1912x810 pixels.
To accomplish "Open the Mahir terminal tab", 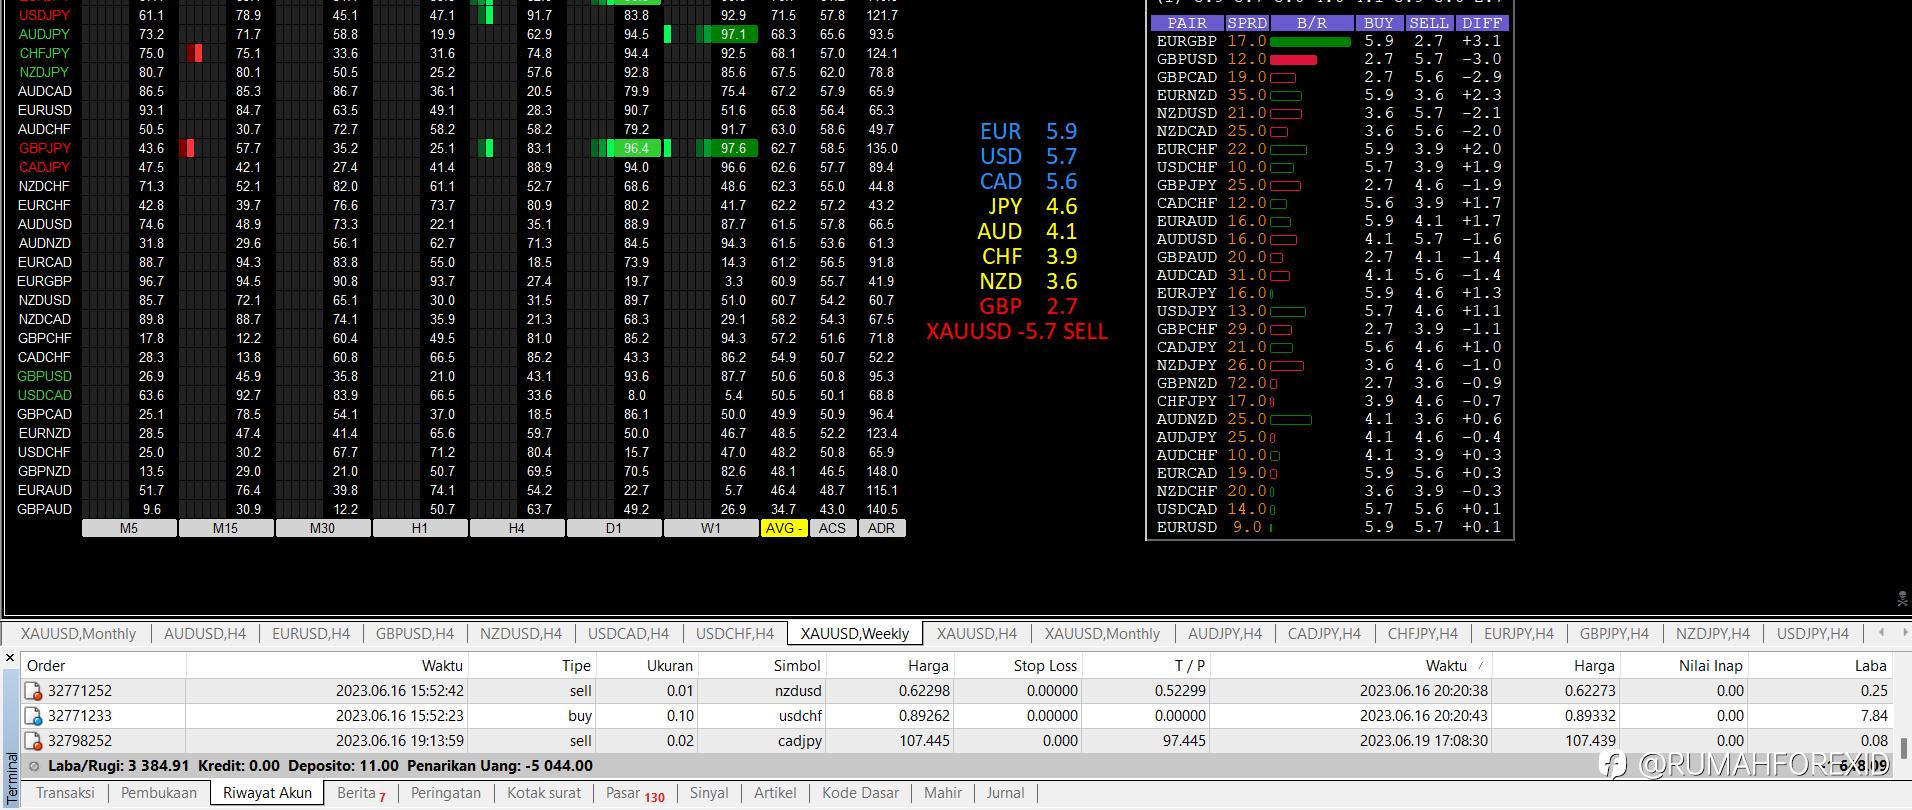I will coord(943,793).
